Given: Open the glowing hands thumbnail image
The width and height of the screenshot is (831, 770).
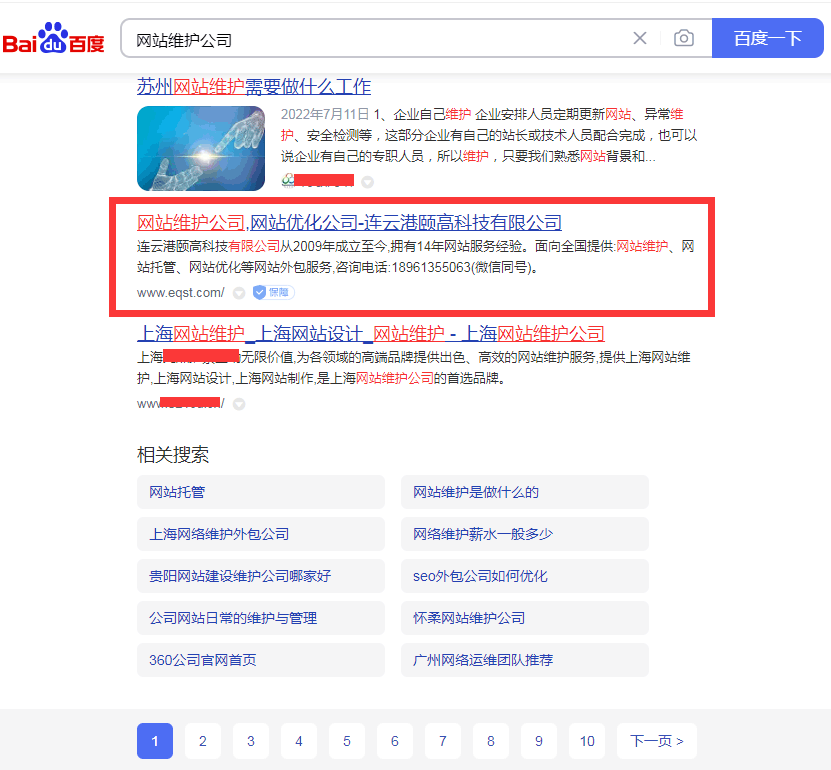Looking at the screenshot, I should tap(201, 148).
